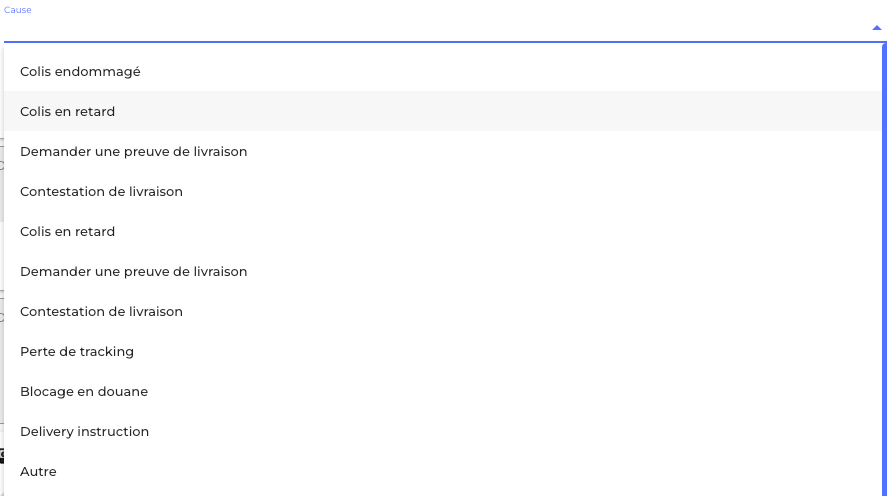Choose the highlighted Colis en retard option

[x=68, y=112]
